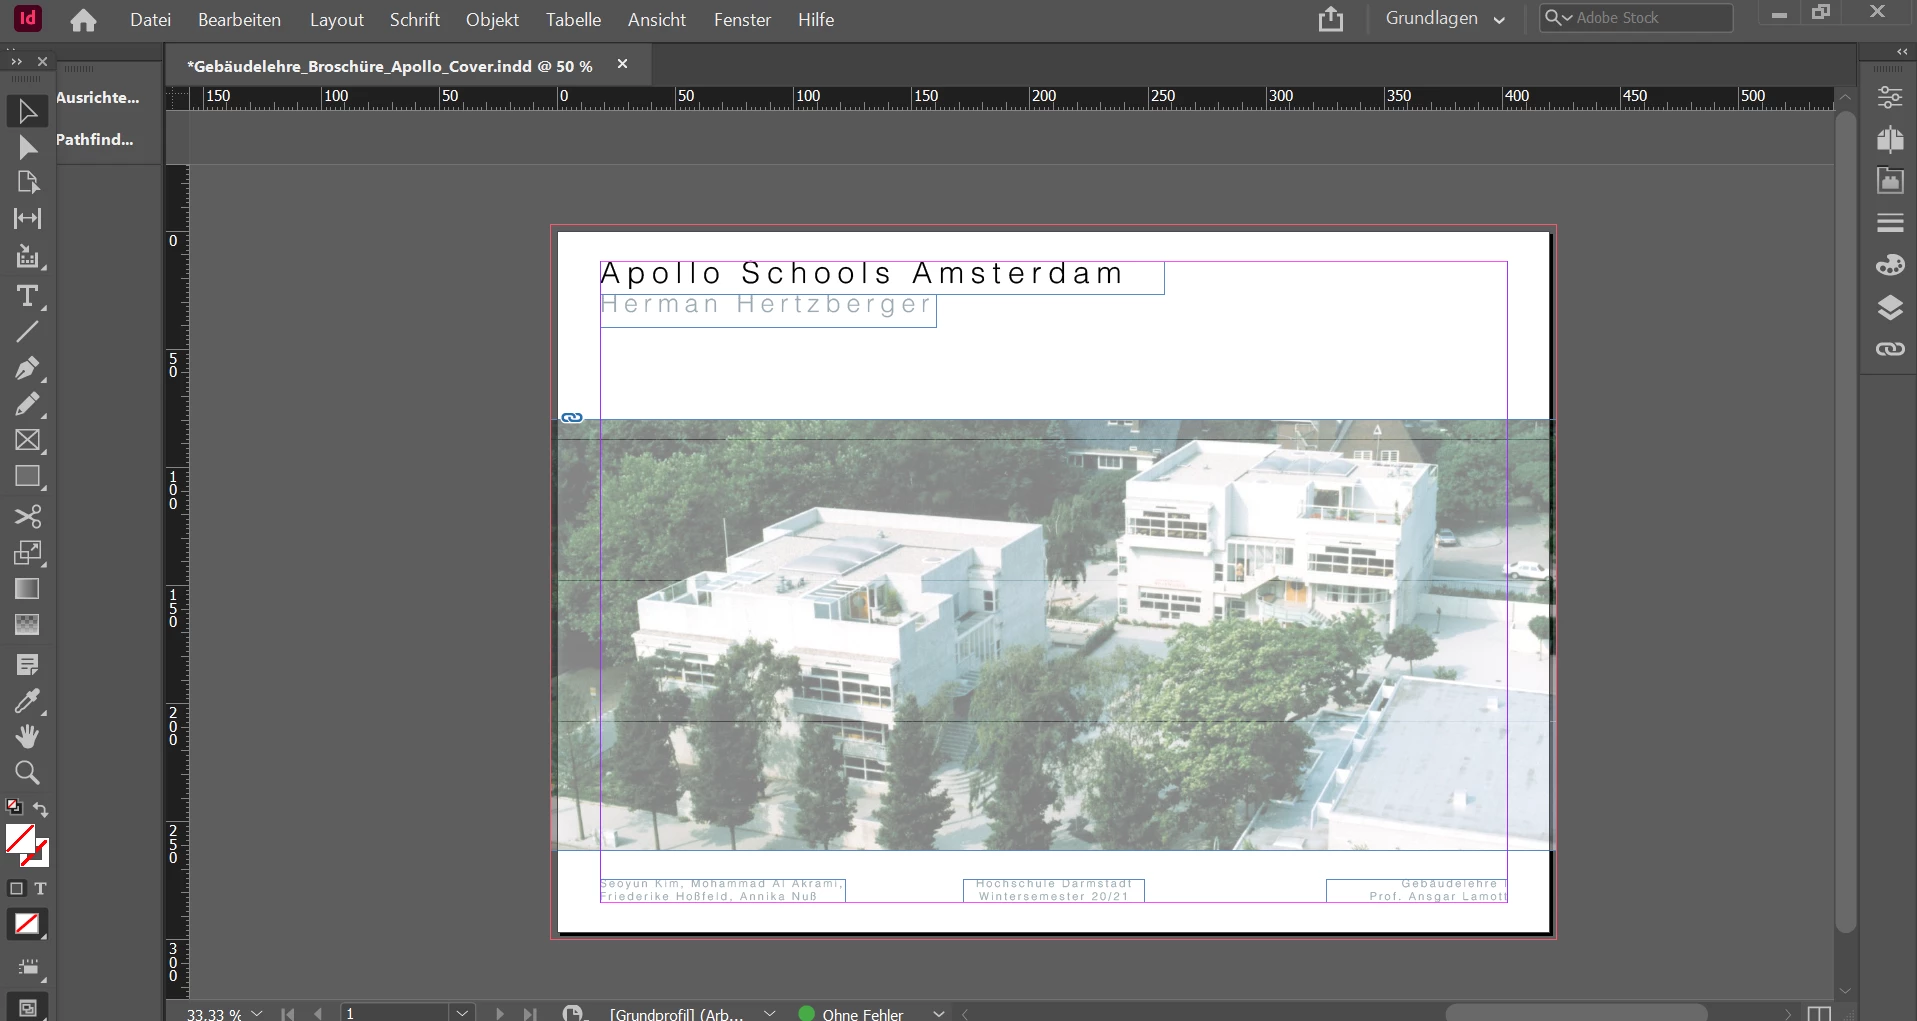Viewport: 1917px width, 1021px height.
Task: Open the Ausrichten panel
Action: tap(98, 97)
